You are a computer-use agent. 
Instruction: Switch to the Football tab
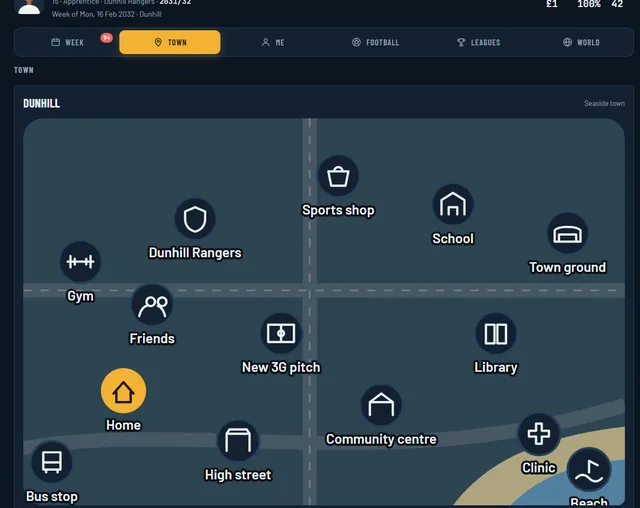[x=376, y=42]
